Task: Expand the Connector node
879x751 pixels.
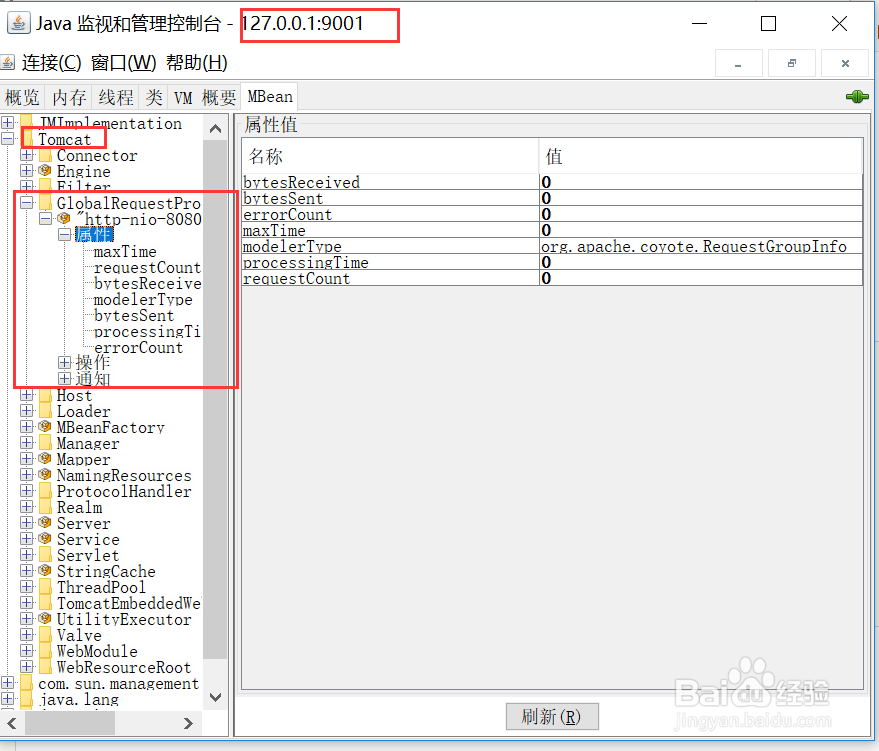Action: coord(26,155)
